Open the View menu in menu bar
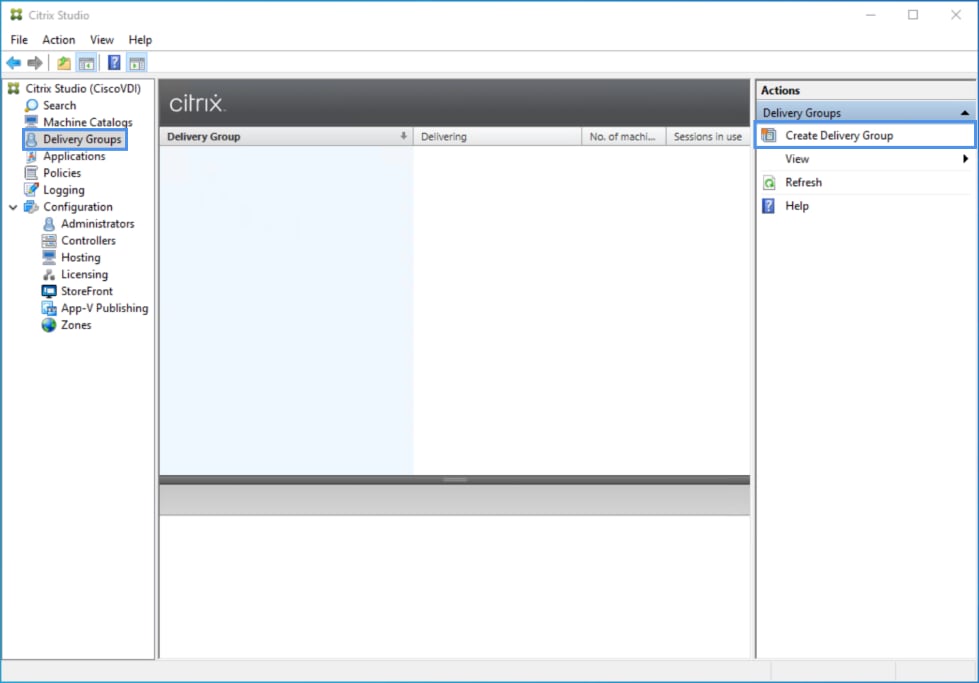The height and width of the screenshot is (683, 979). pyautogui.click(x=102, y=40)
